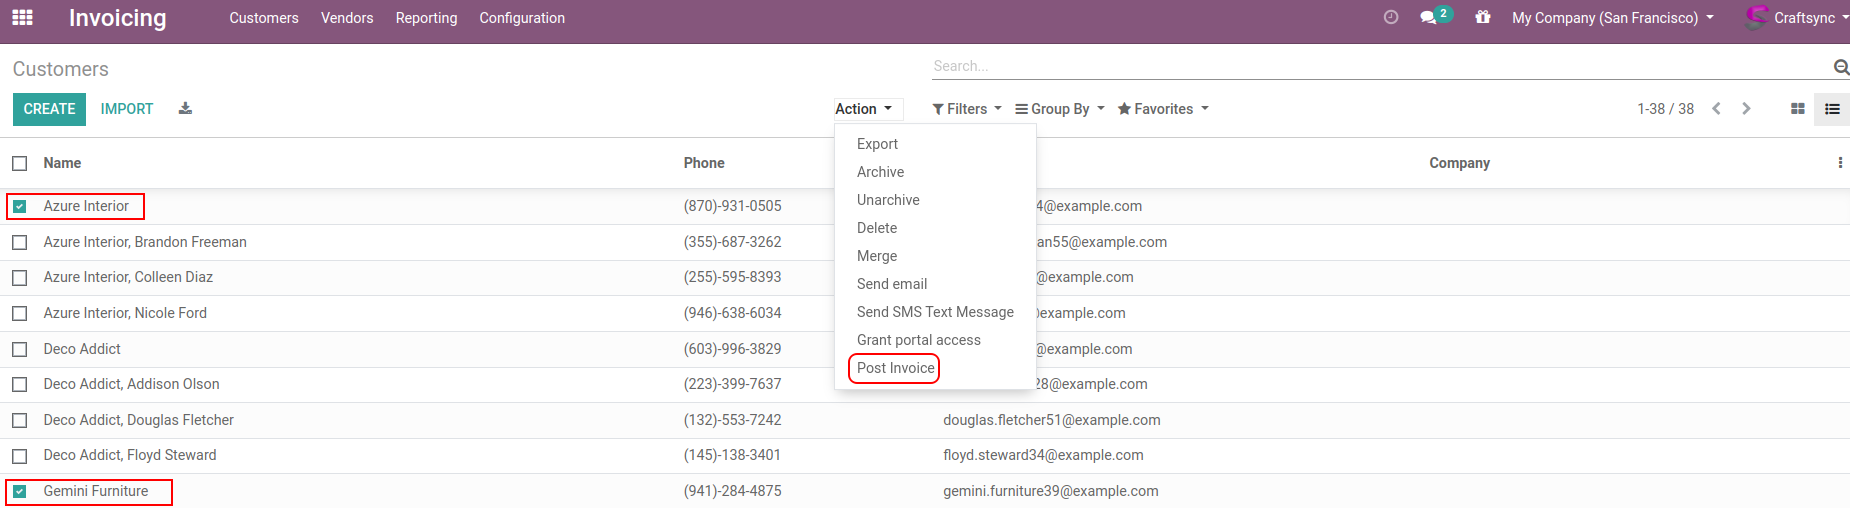Toggle the select-all header checkbox
This screenshot has width=1868, height=508.
pos(20,163)
